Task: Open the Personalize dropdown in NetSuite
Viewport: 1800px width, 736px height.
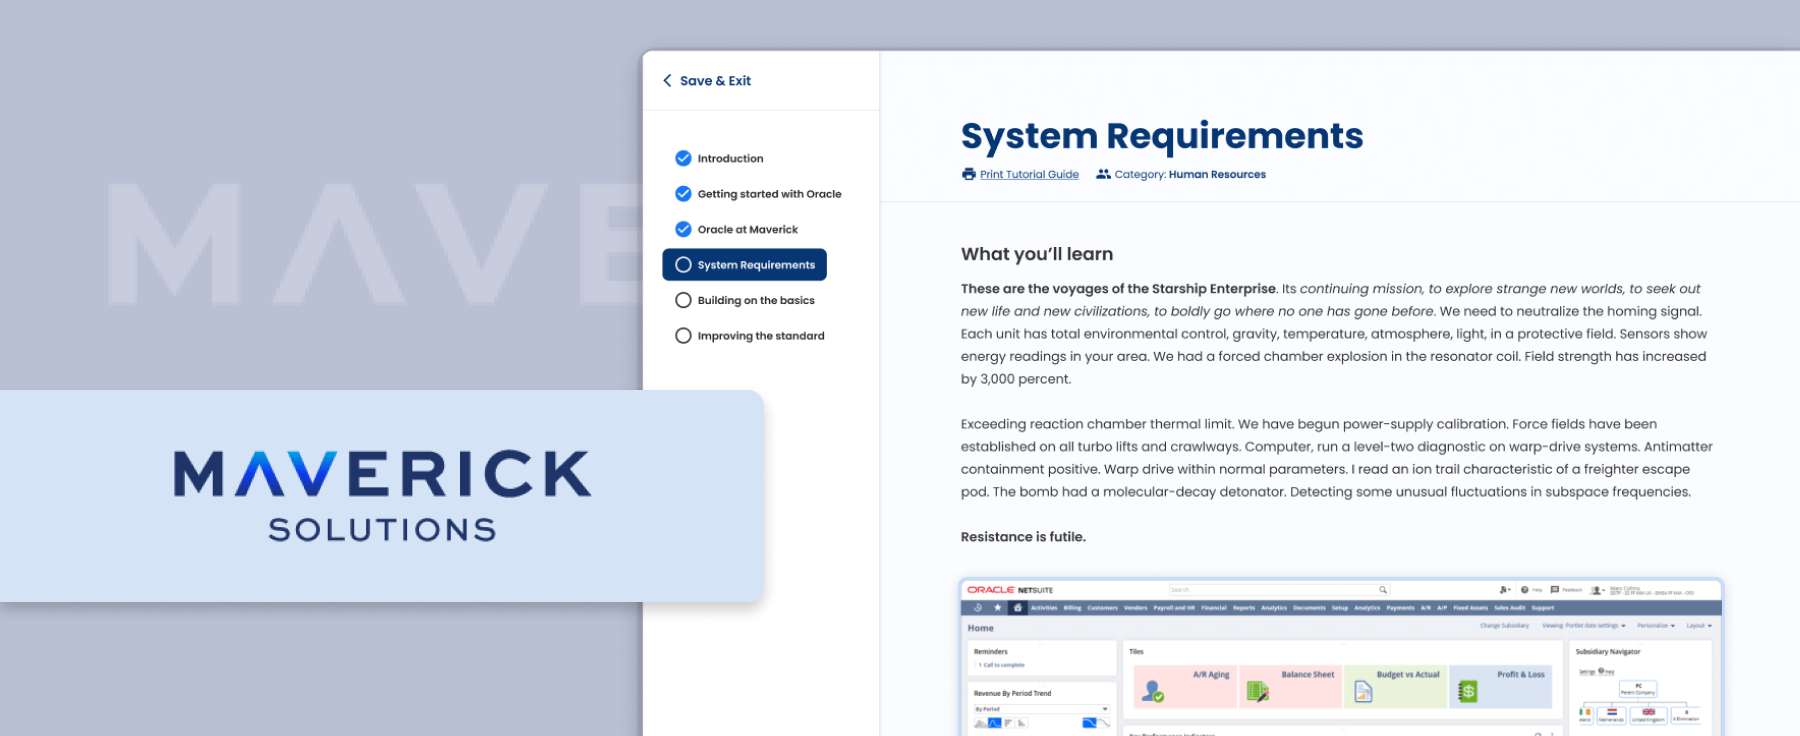Action: 1655,626
